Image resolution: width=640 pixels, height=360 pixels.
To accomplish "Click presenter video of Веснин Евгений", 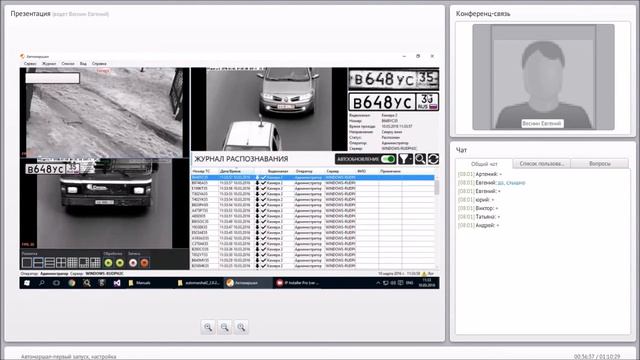I will (543, 77).
